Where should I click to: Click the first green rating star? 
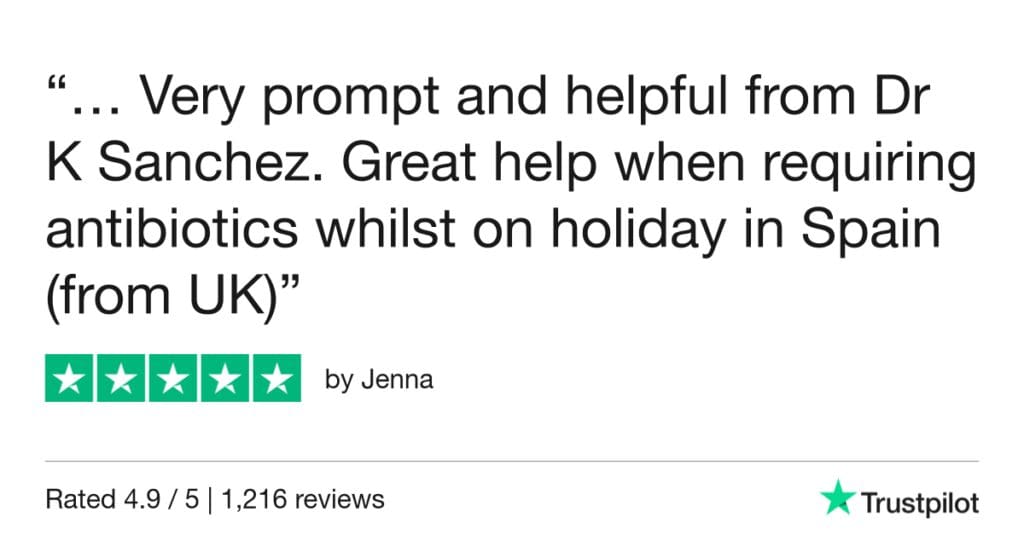click(70, 378)
